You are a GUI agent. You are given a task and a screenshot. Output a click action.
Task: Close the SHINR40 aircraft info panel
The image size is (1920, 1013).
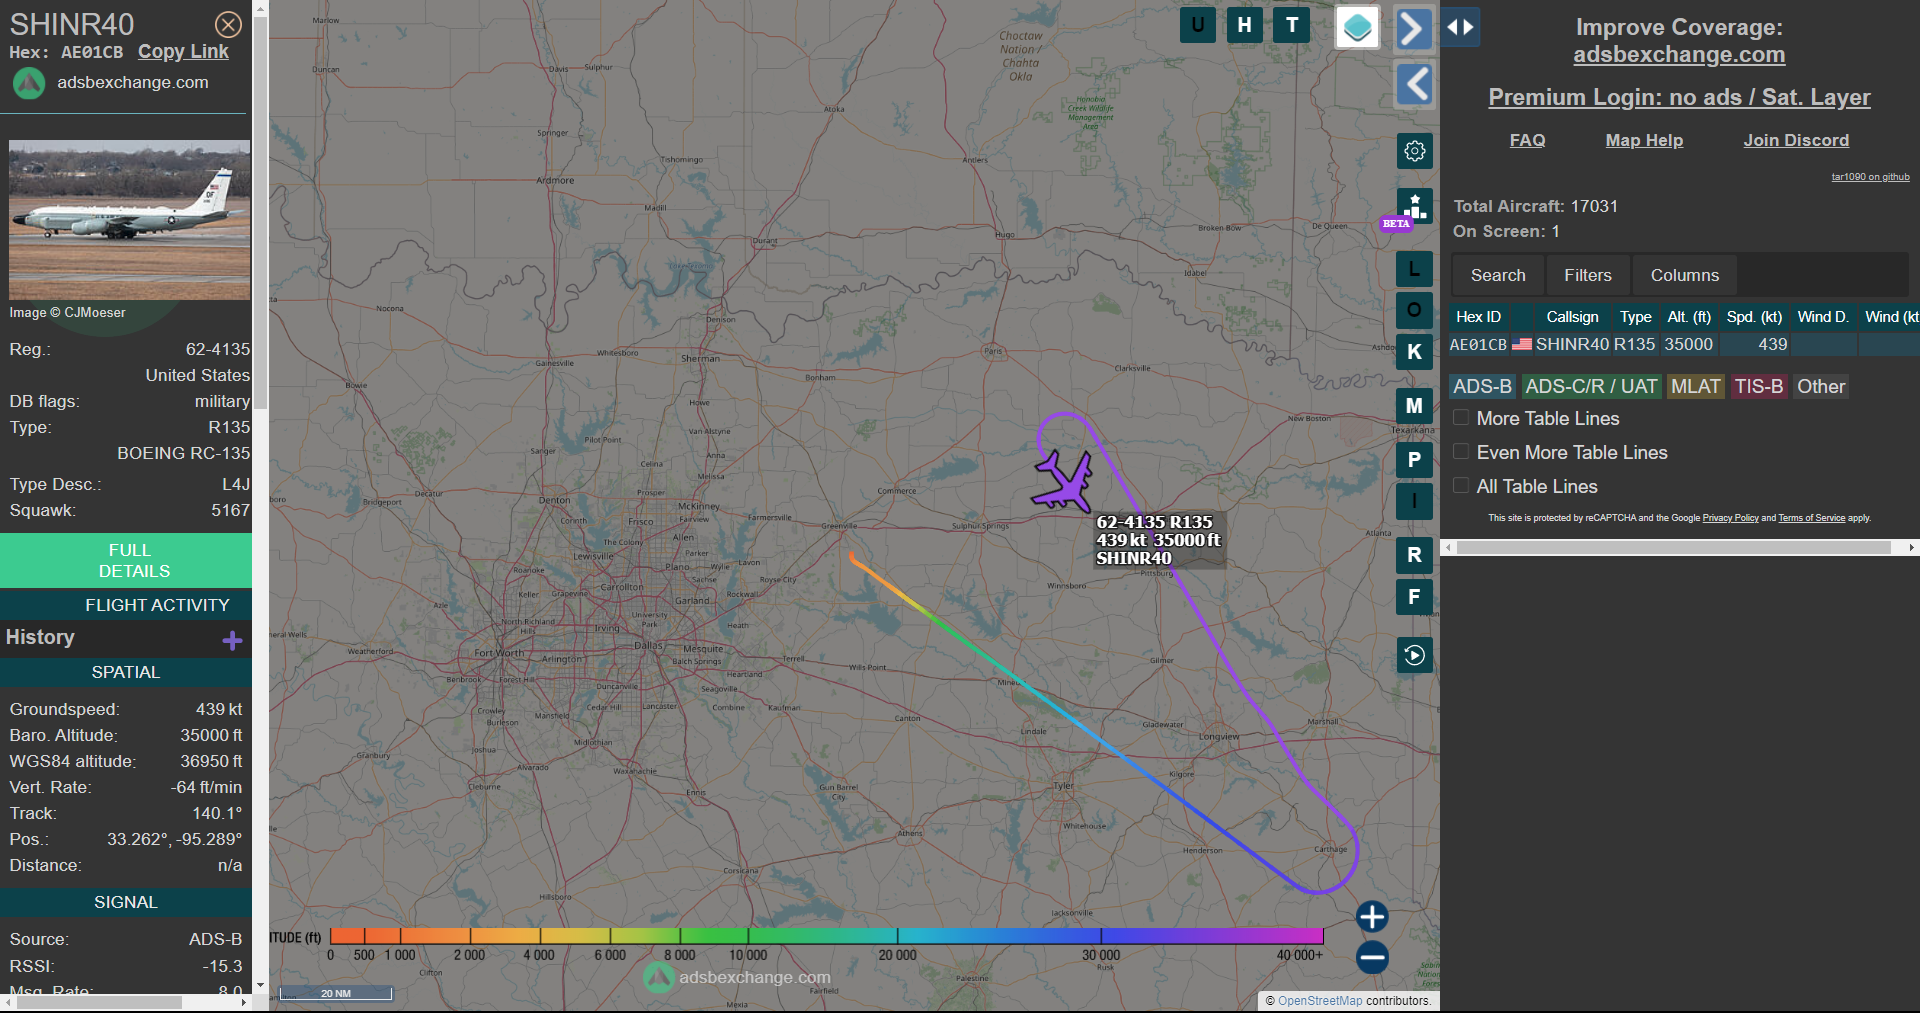click(x=228, y=24)
